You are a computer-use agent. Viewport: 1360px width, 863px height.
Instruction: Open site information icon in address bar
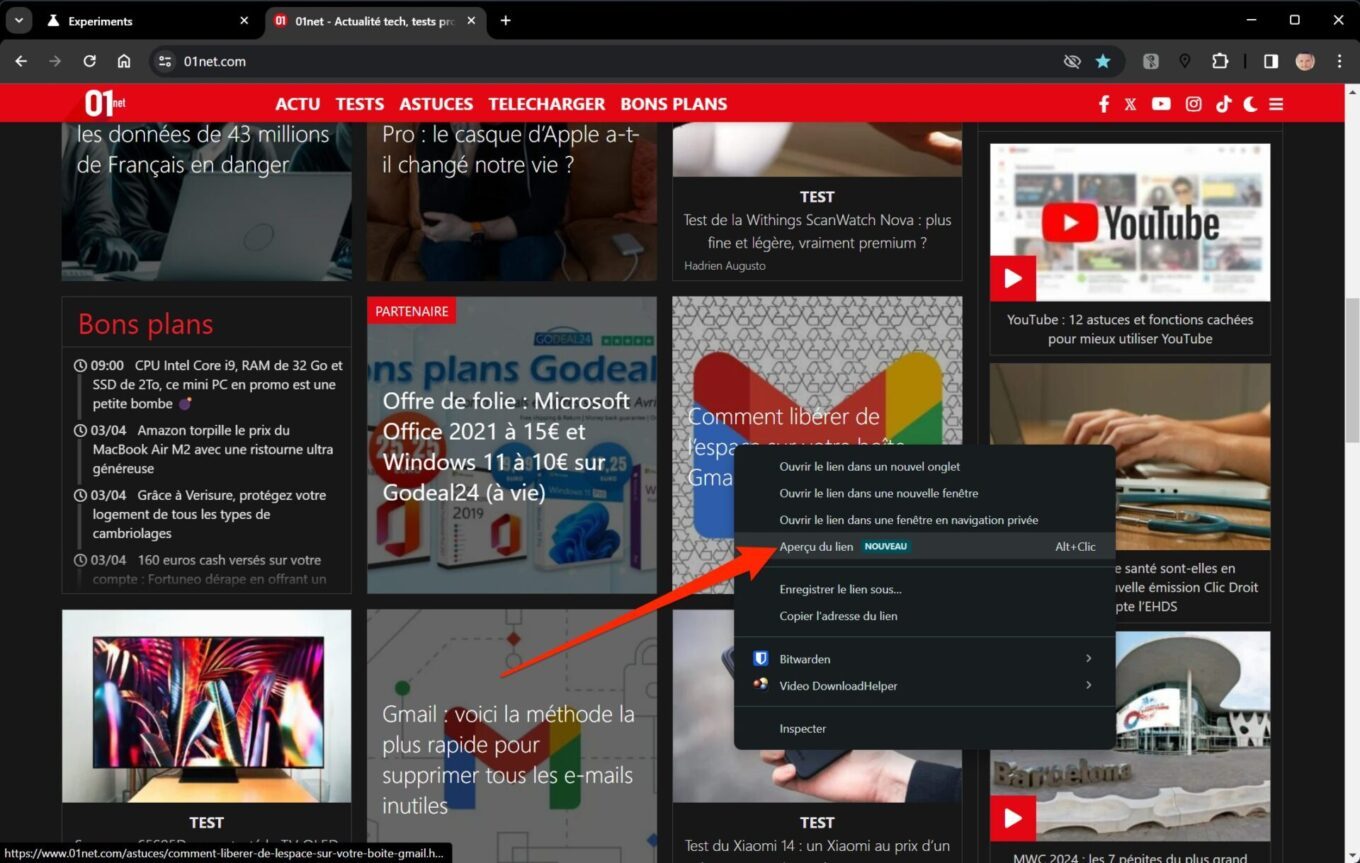tap(165, 61)
